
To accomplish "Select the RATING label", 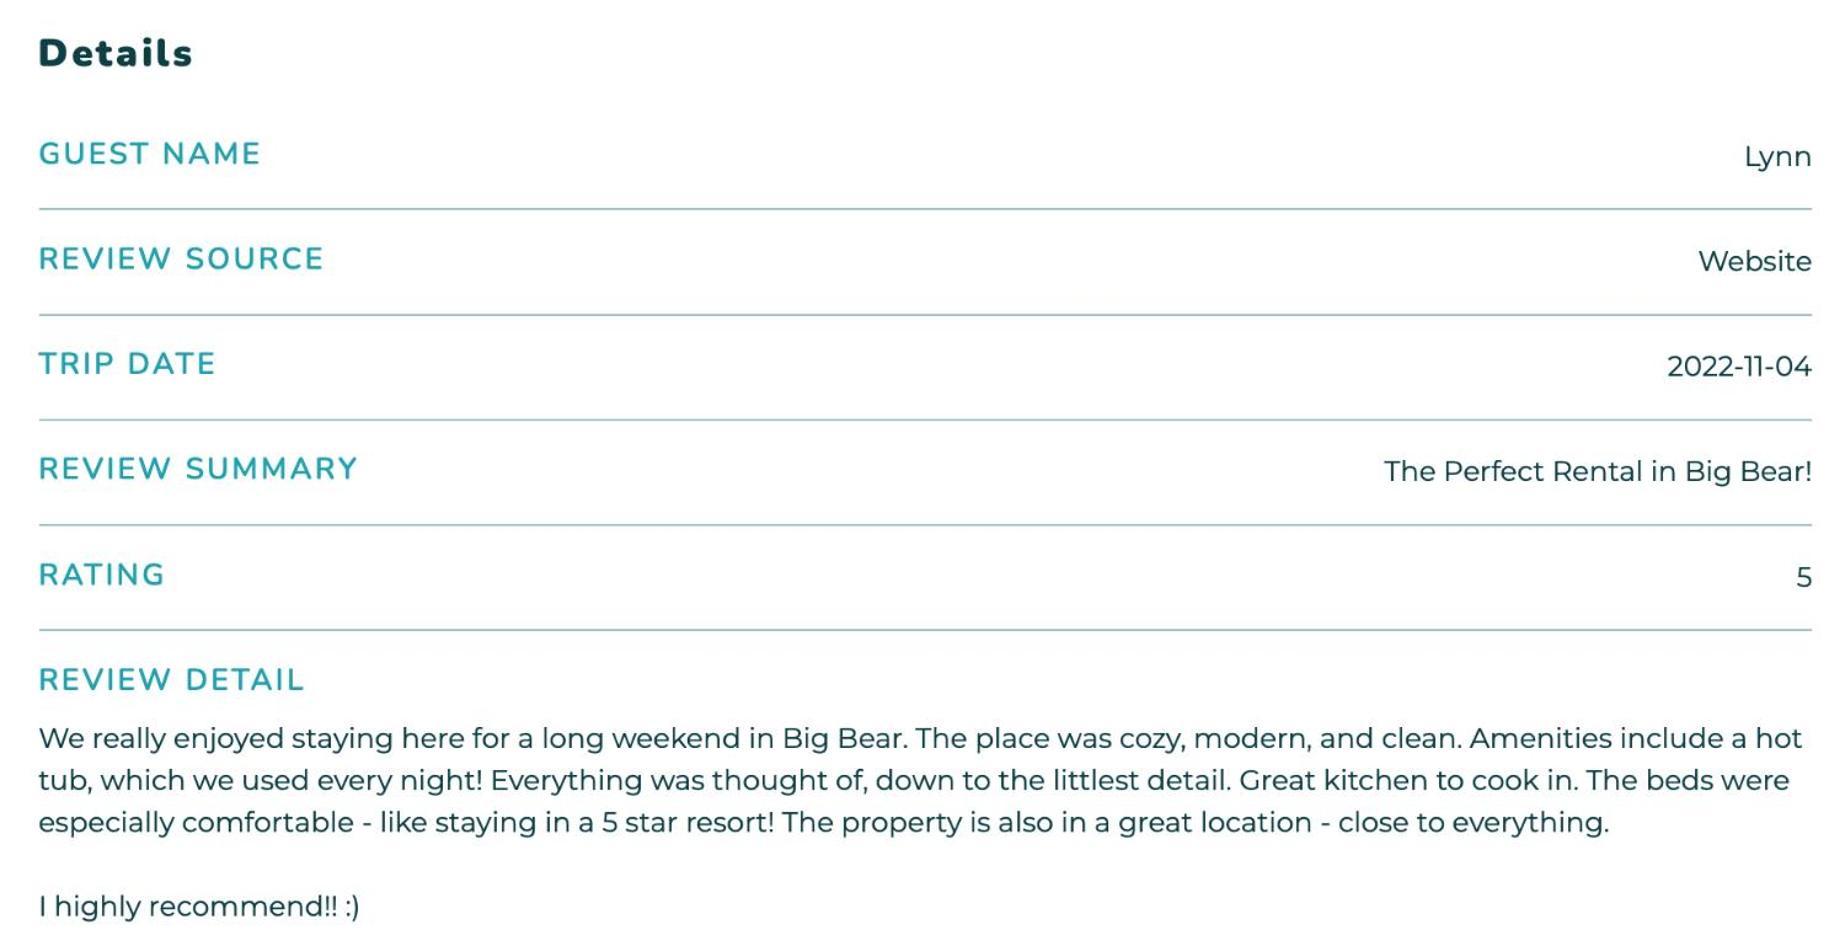I will pyautogui.click(x=101, y=575).
